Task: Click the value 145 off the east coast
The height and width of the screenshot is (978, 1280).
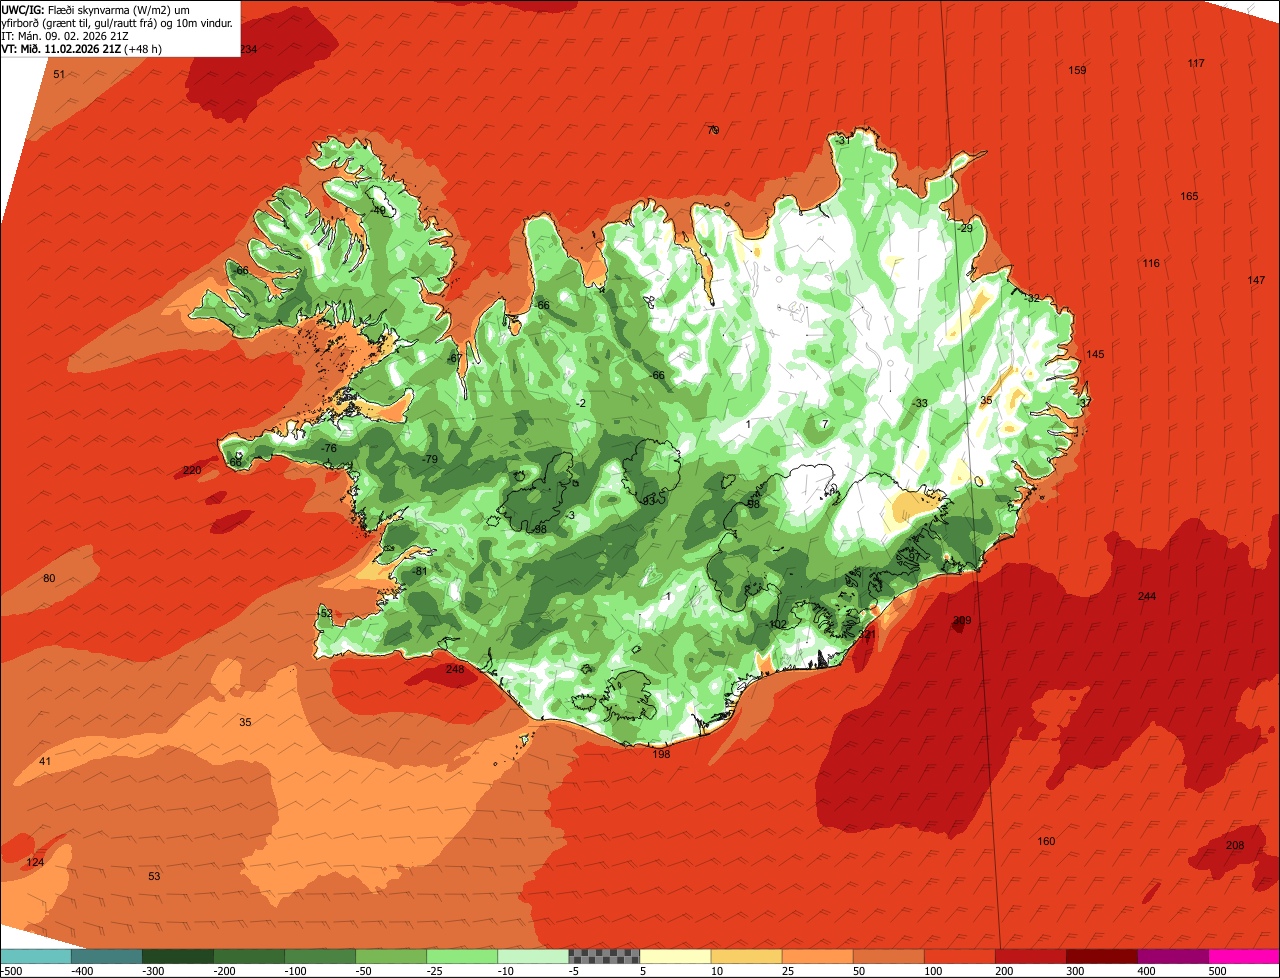Action: tap(1095, 354)
